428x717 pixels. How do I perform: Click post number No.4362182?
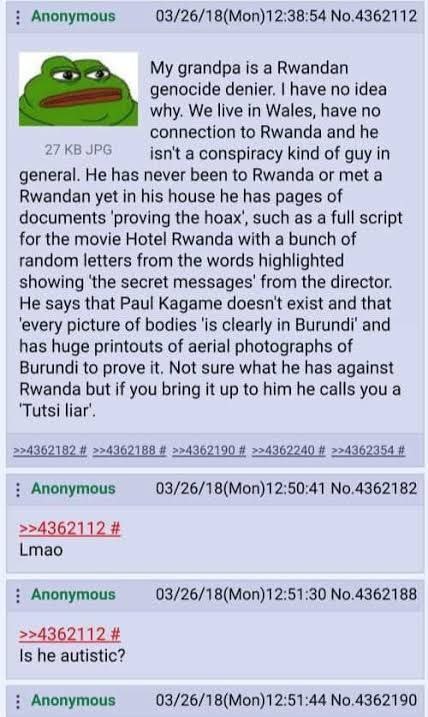tap(374, 488)
